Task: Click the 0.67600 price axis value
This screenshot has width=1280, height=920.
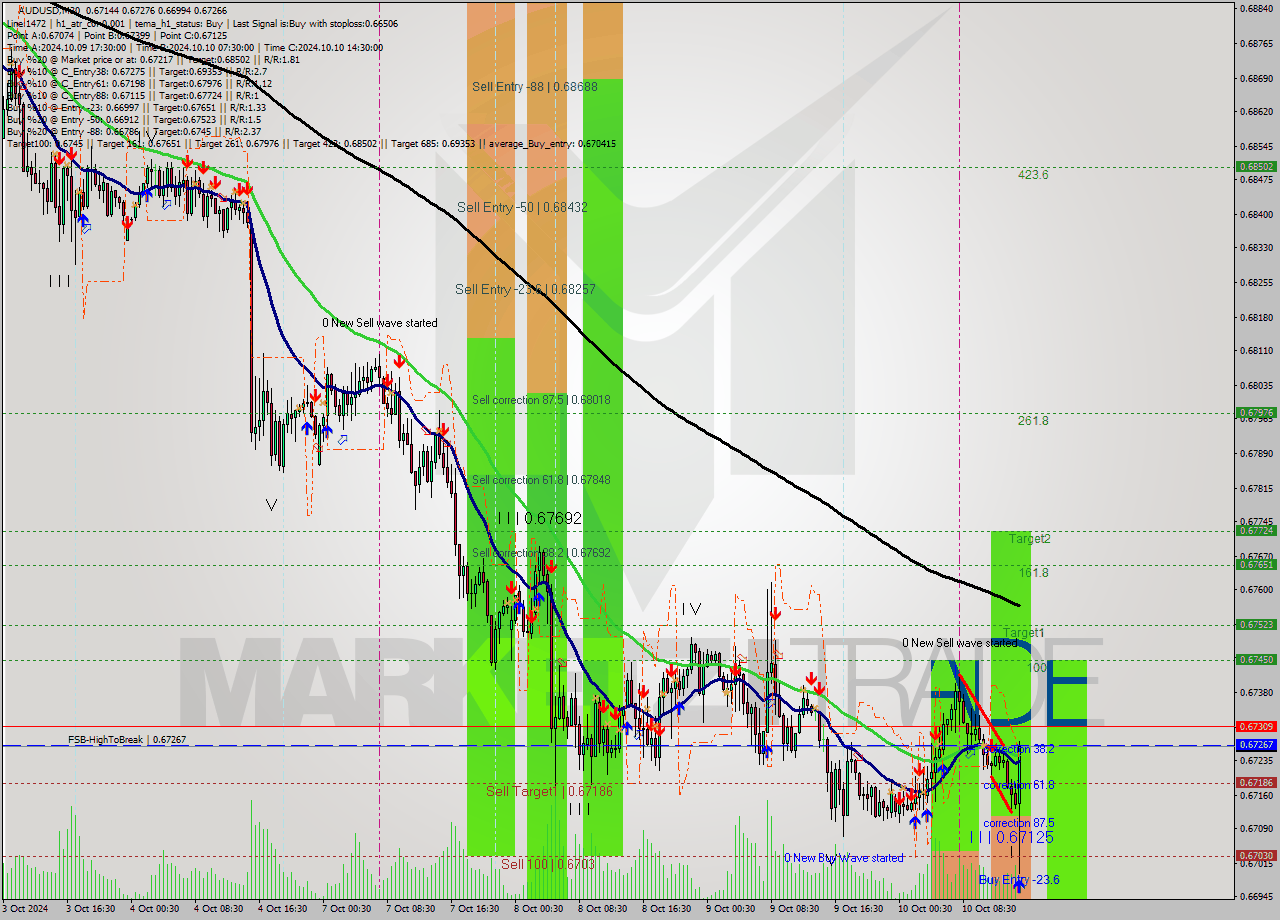Action: 1256,590
